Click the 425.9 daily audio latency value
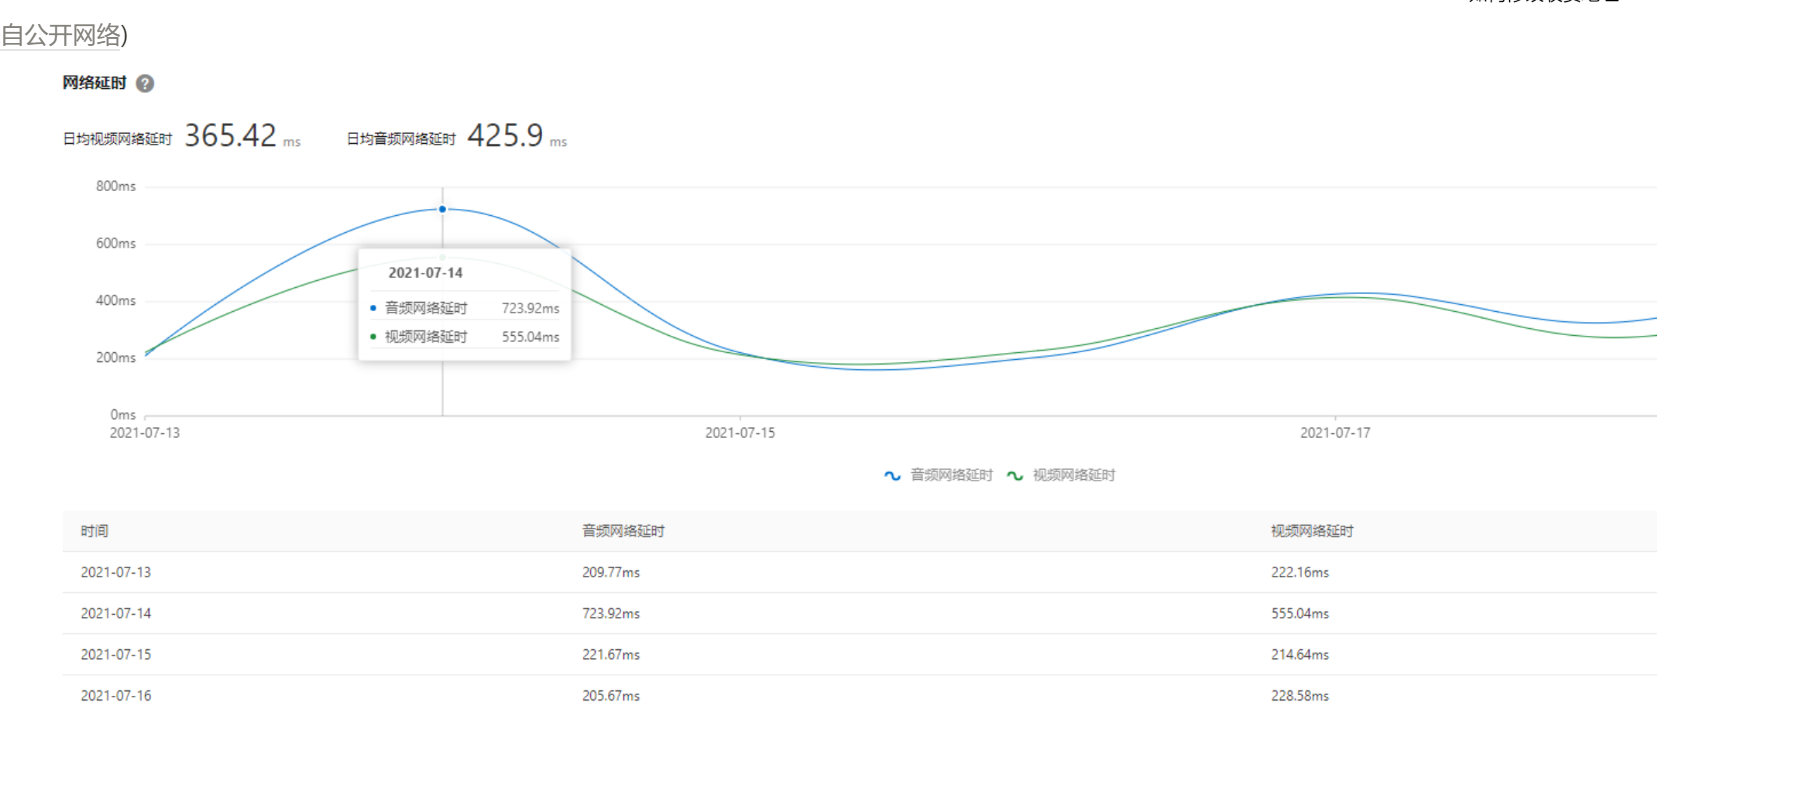 [505, 136]
